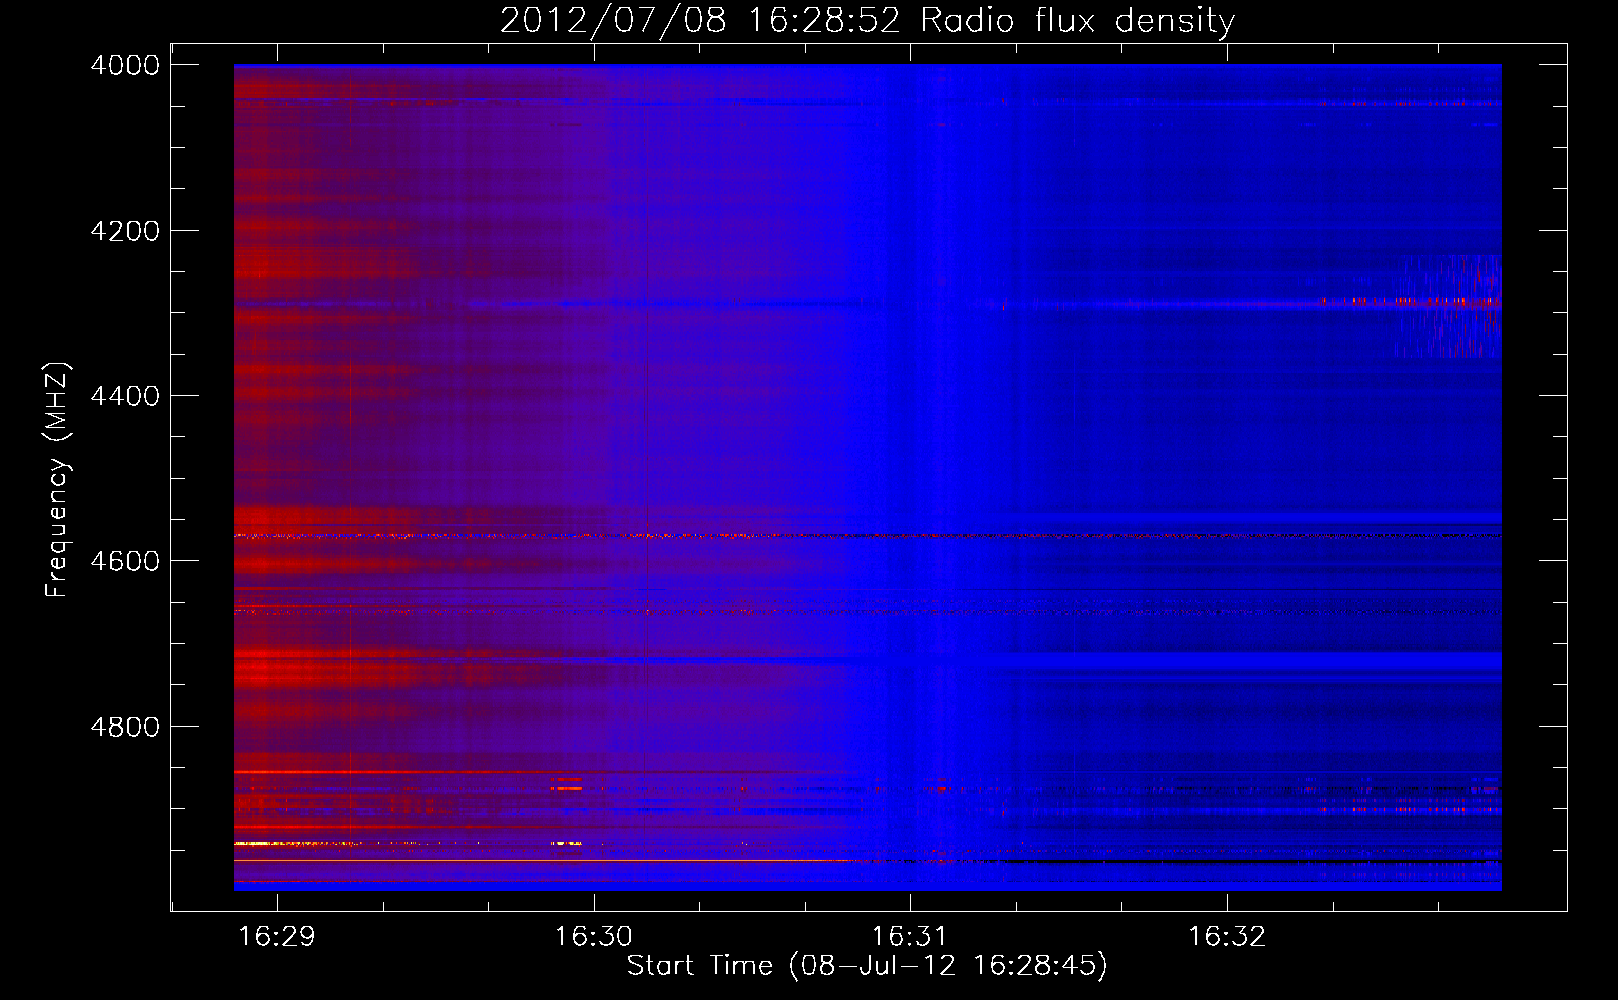
Task: Click the 16:32 time axis label
Action: click(x=1227, y=937)
